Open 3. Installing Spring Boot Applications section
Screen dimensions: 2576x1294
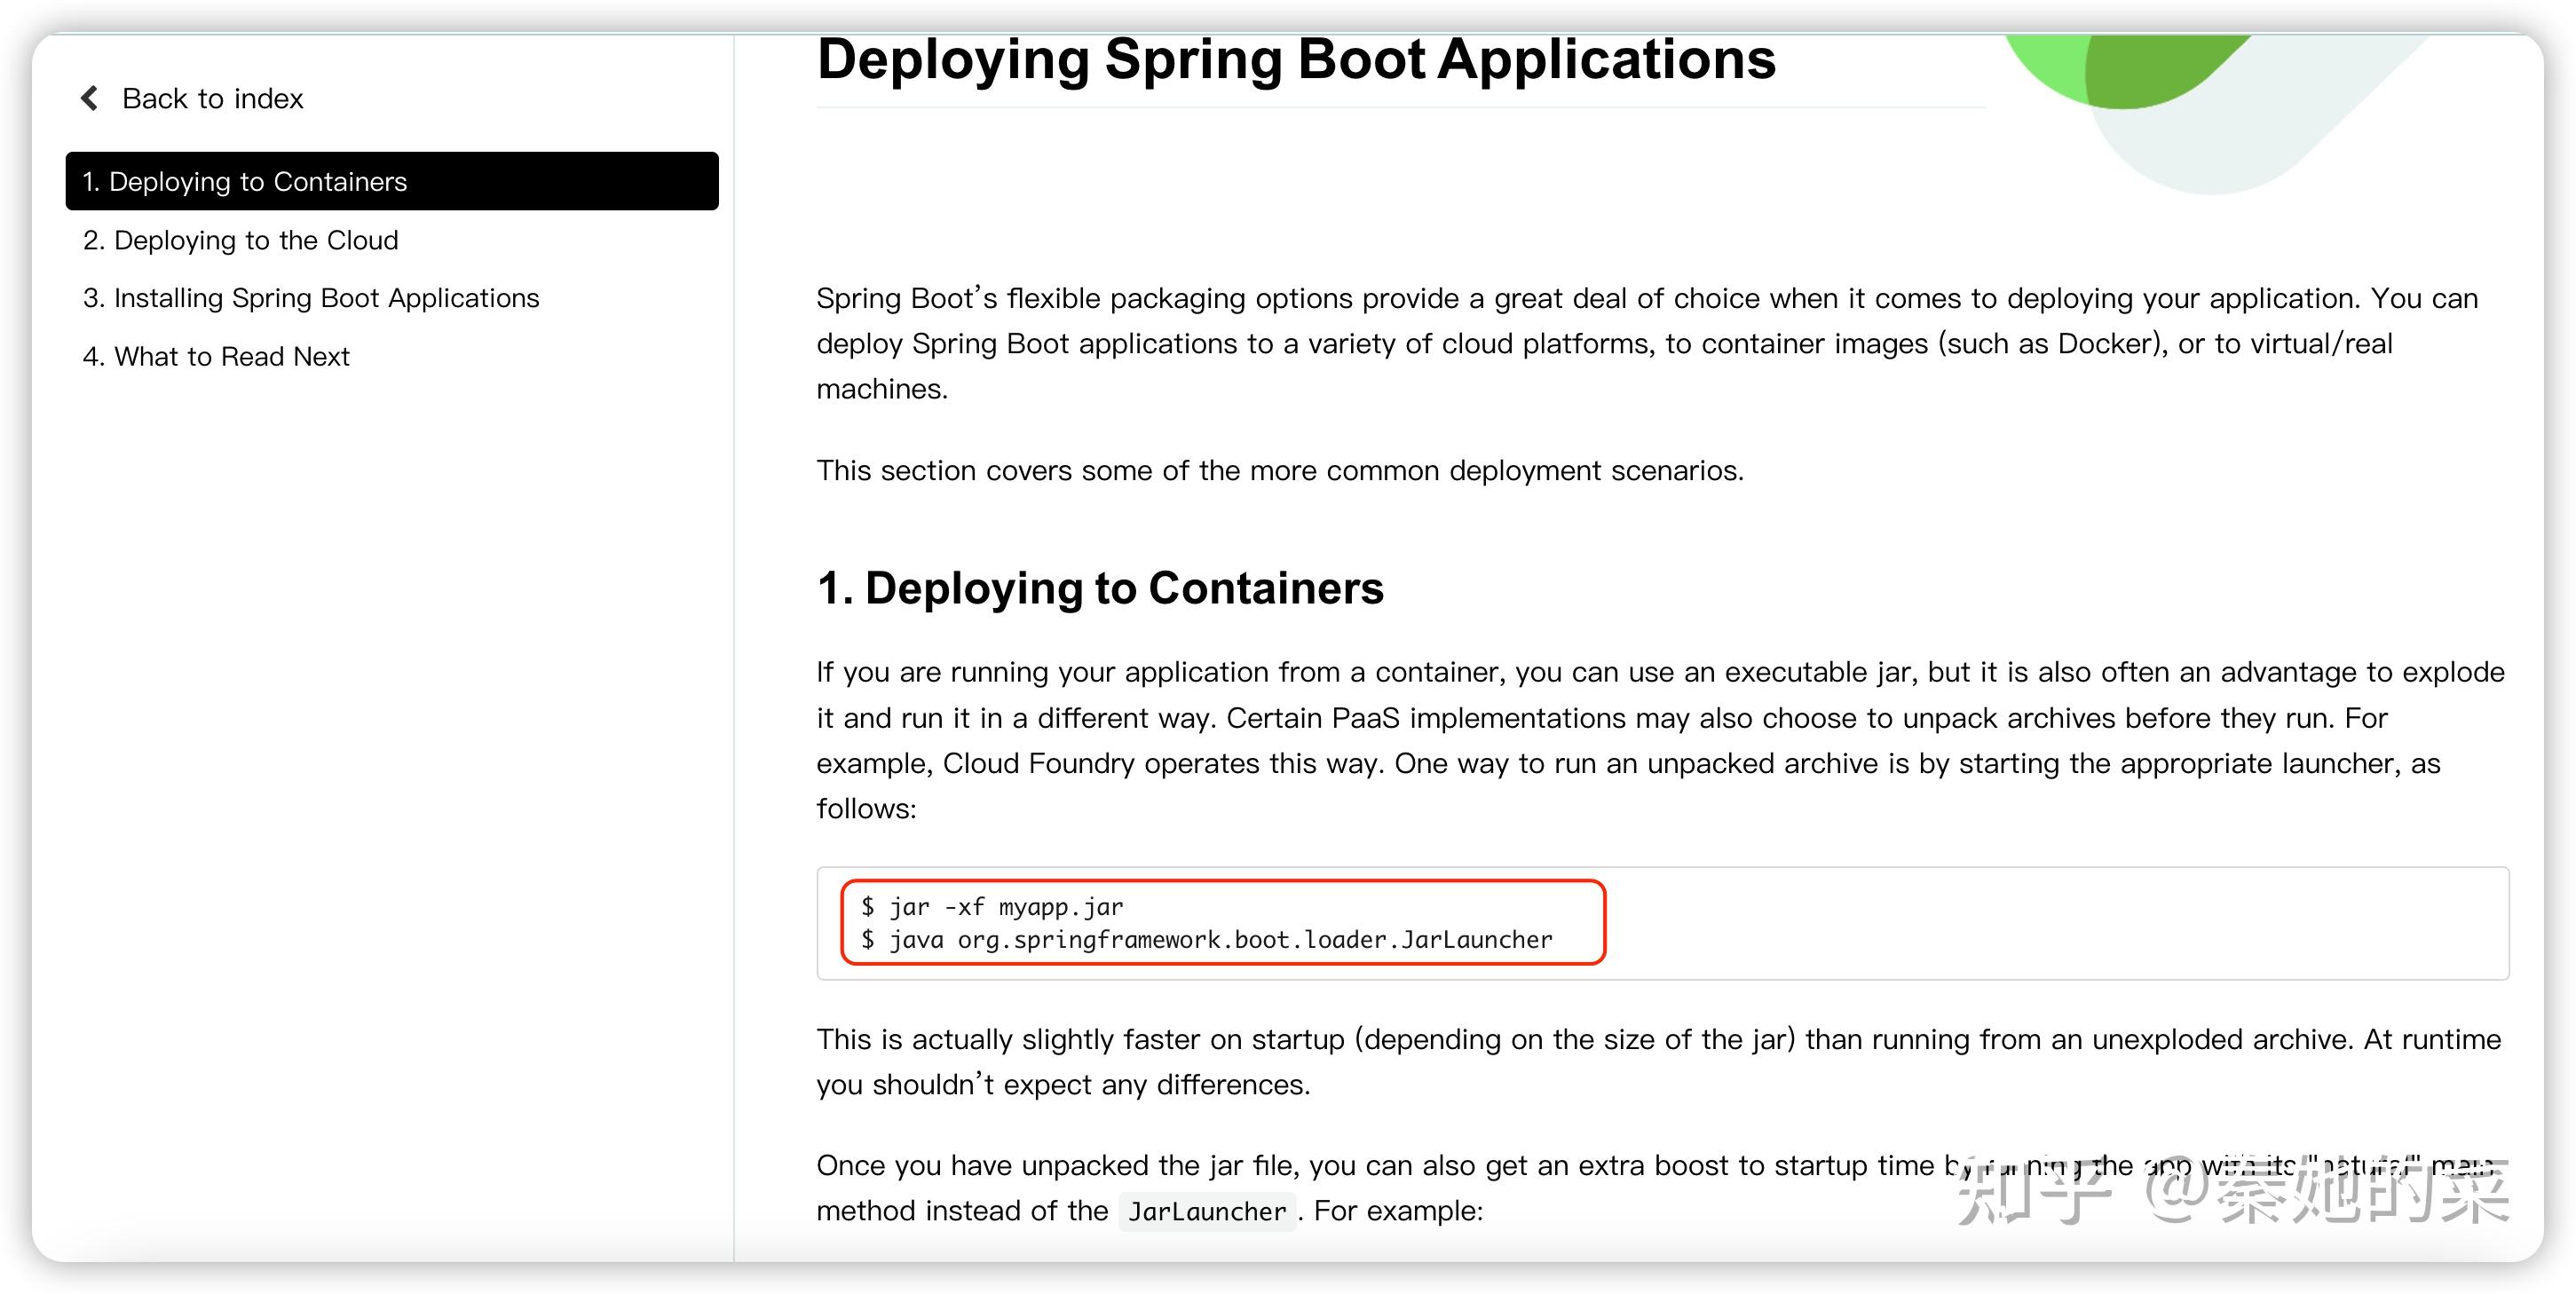pyautogui.click(x=311, y=298)
